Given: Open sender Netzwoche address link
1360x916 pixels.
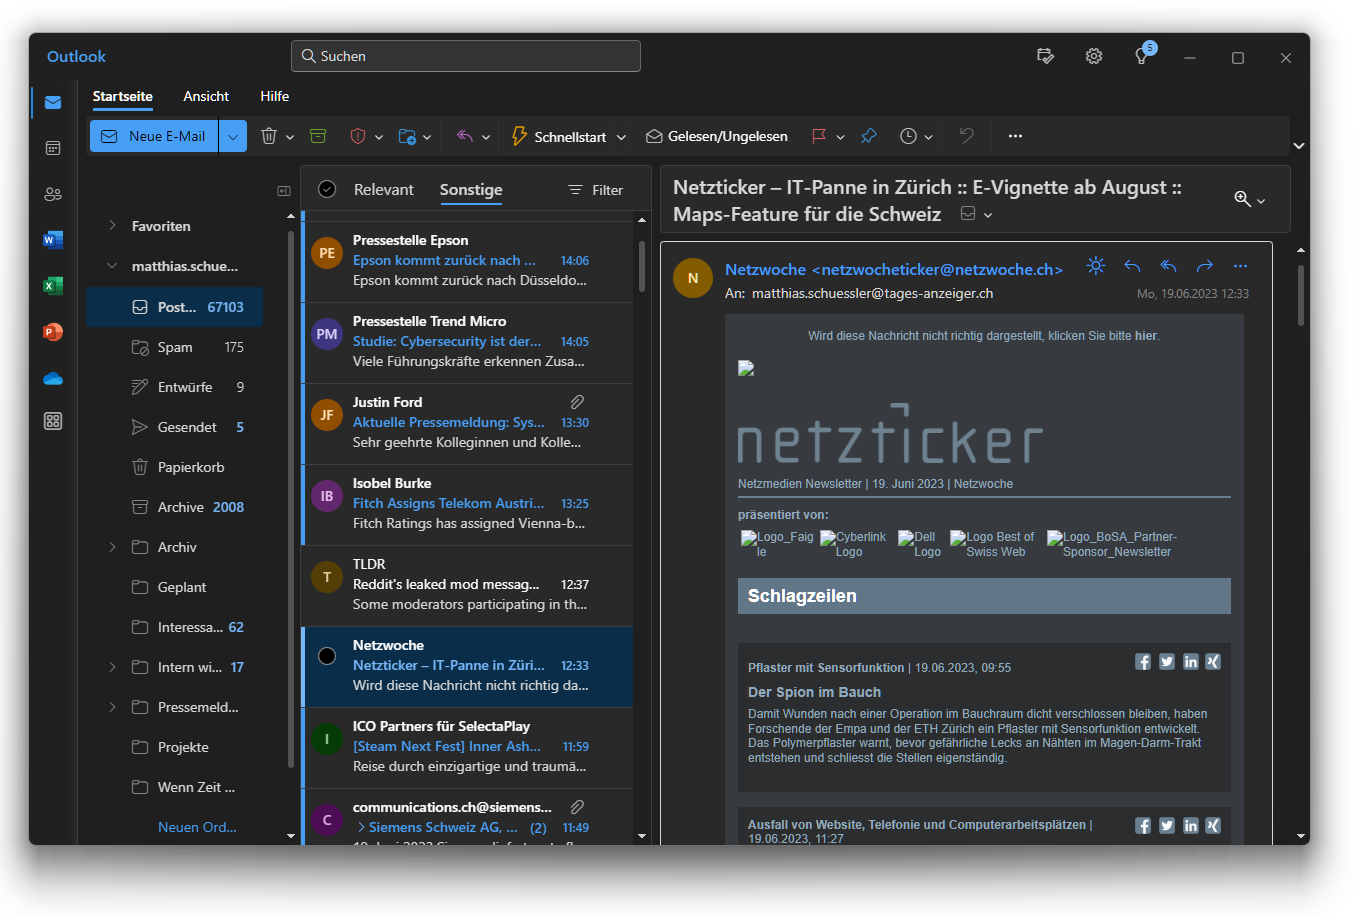Looking at the screenshot, I should [x=894, y=269].
